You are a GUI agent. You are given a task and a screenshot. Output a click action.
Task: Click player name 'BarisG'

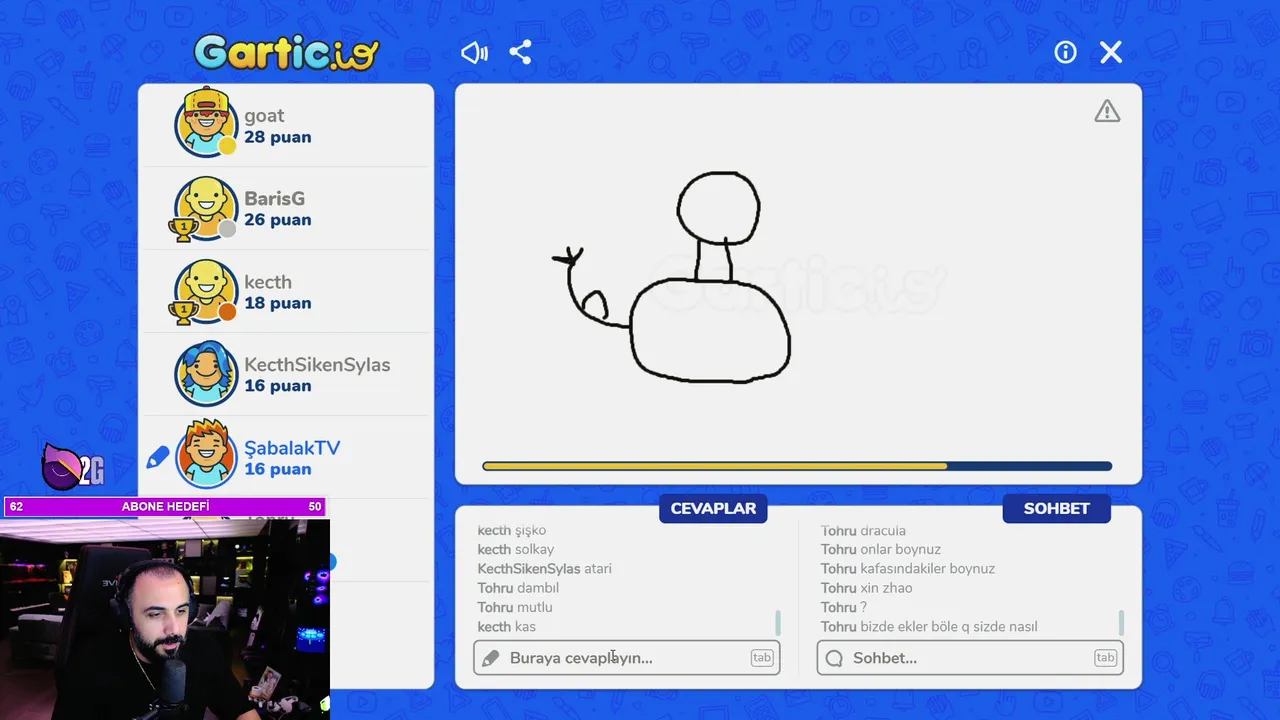(274, 199)
